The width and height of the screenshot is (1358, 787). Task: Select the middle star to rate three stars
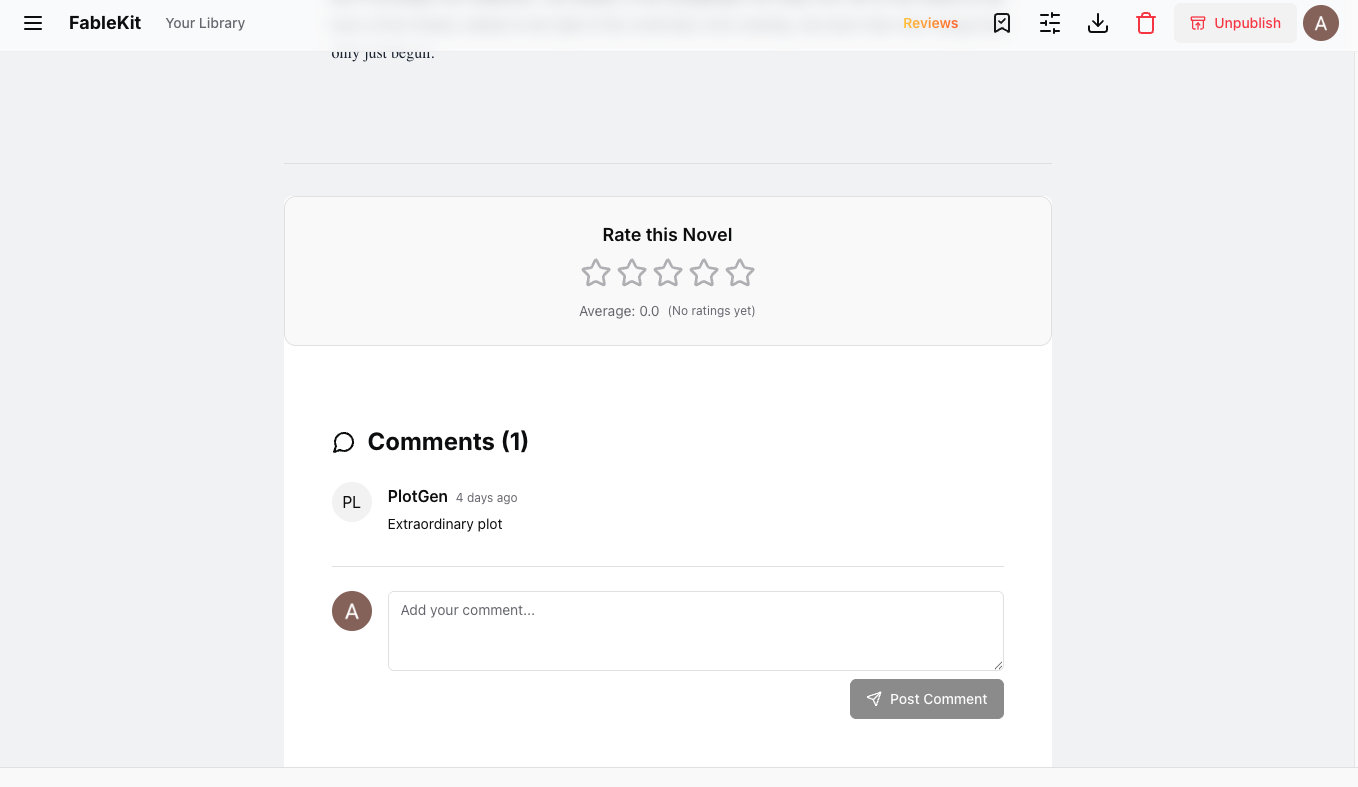click(667, 272)
